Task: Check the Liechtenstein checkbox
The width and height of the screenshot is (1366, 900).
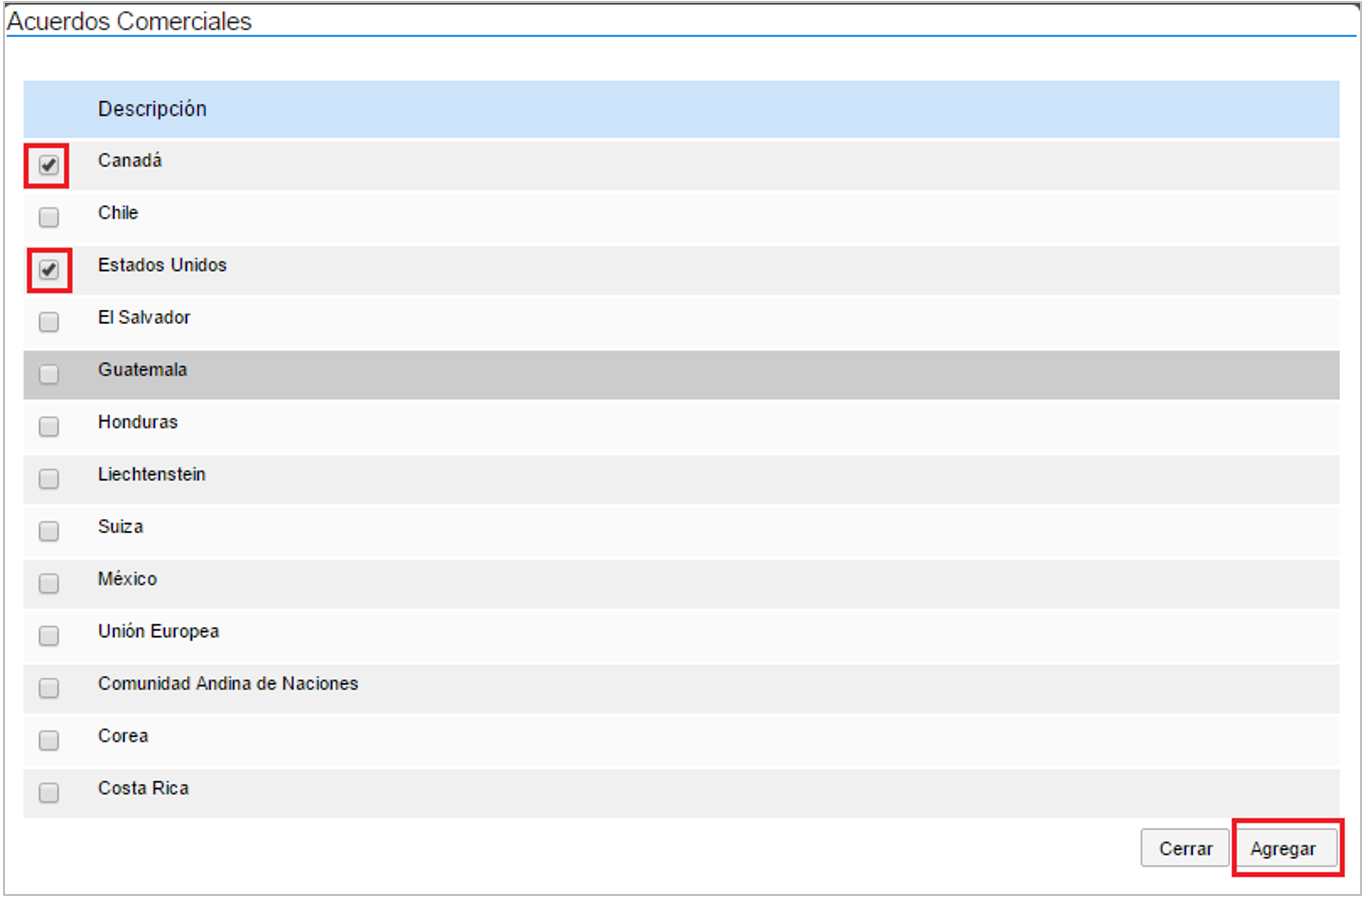Action: (48, 479)
